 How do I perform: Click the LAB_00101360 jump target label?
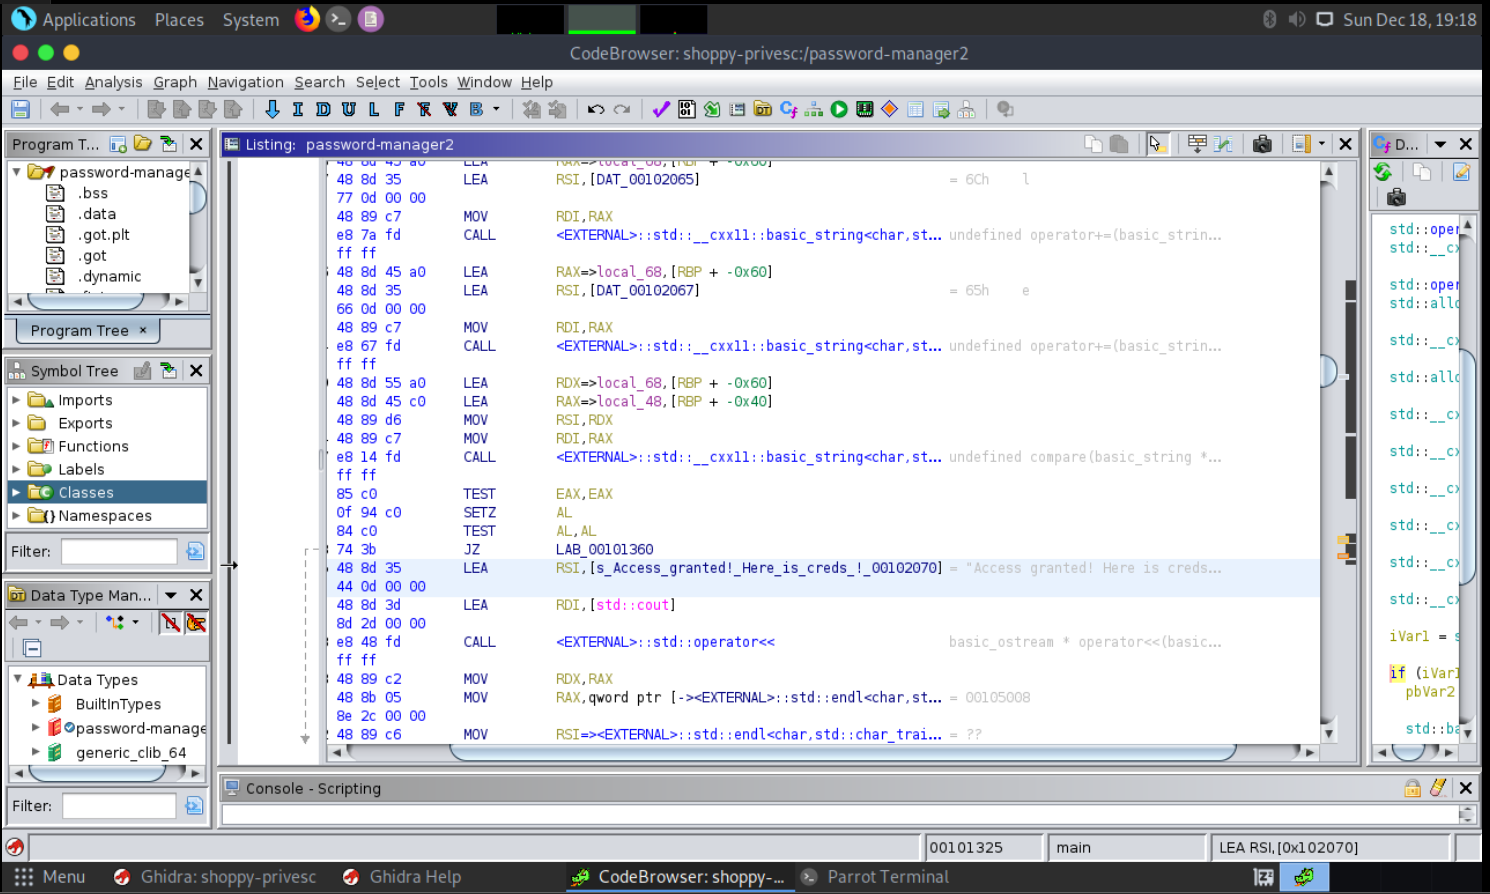click(604, 549)
